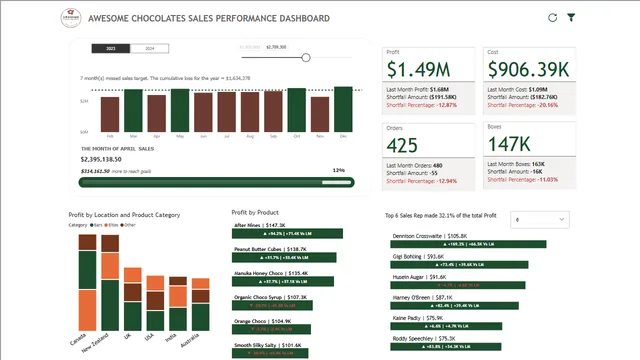Open the Top N sales rep dropdown
The width and height of the screenshot is (640, 360).
coord(540,220)
